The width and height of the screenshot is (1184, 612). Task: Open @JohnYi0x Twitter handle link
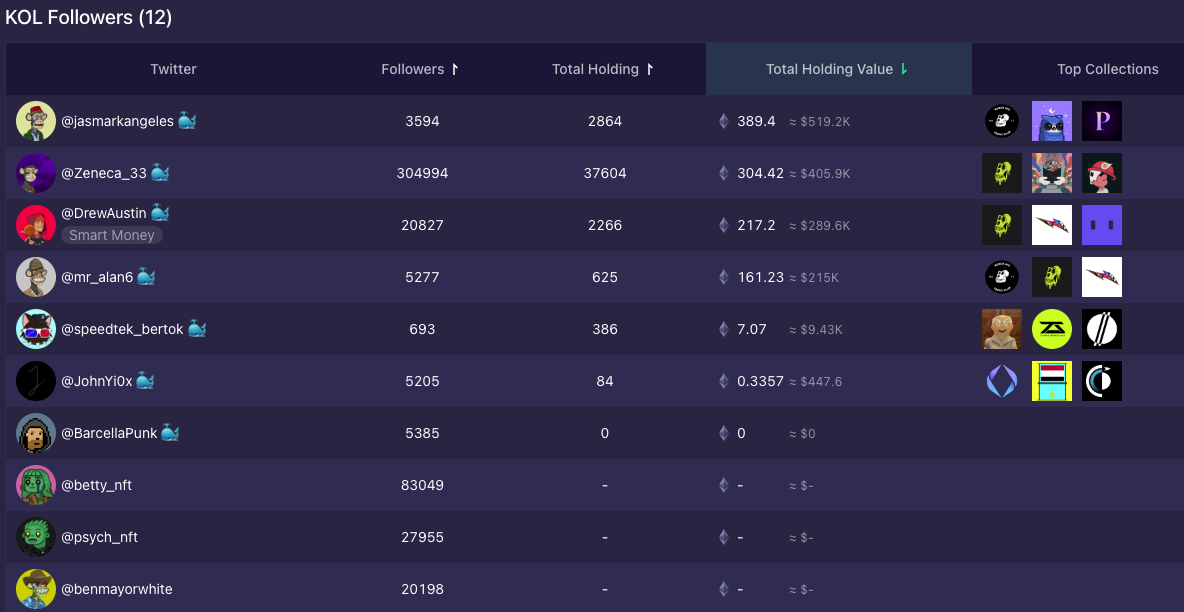click(96, 382)
